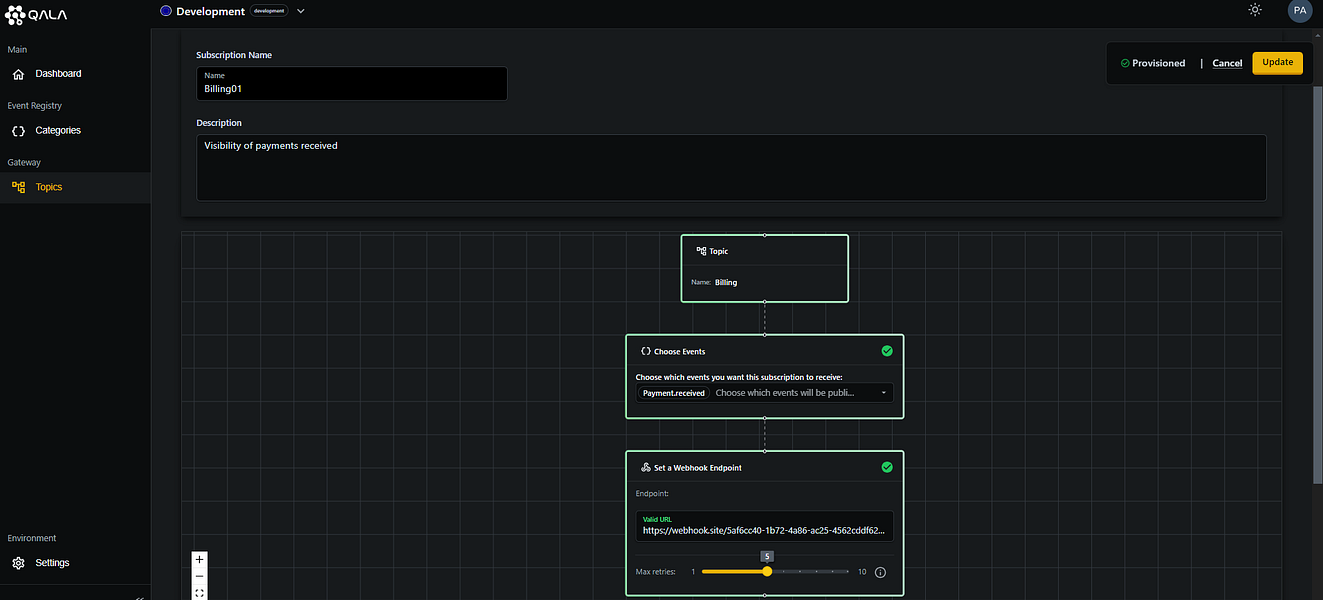Open the events selection dropdown arrow
Viewport: 1323px width, 600px height.
click(x=884, y=393)
